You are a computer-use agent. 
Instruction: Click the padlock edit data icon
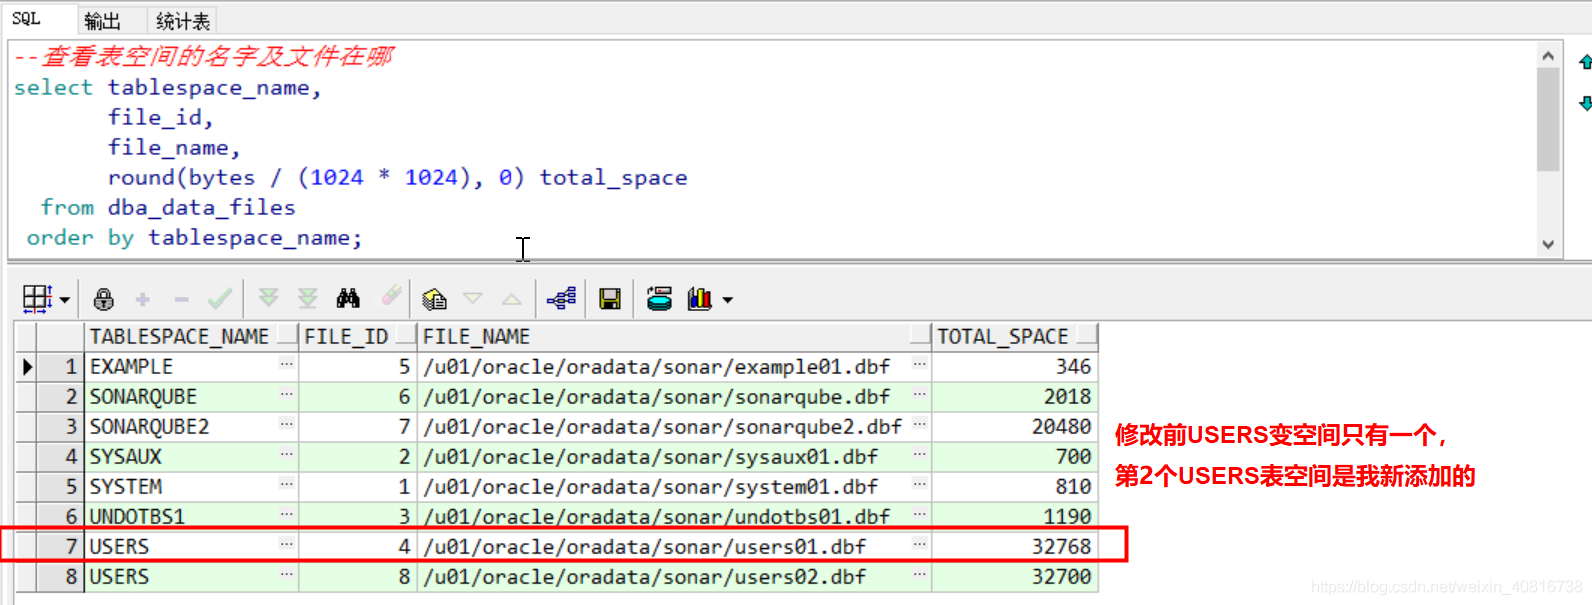(x=104, y=299)
